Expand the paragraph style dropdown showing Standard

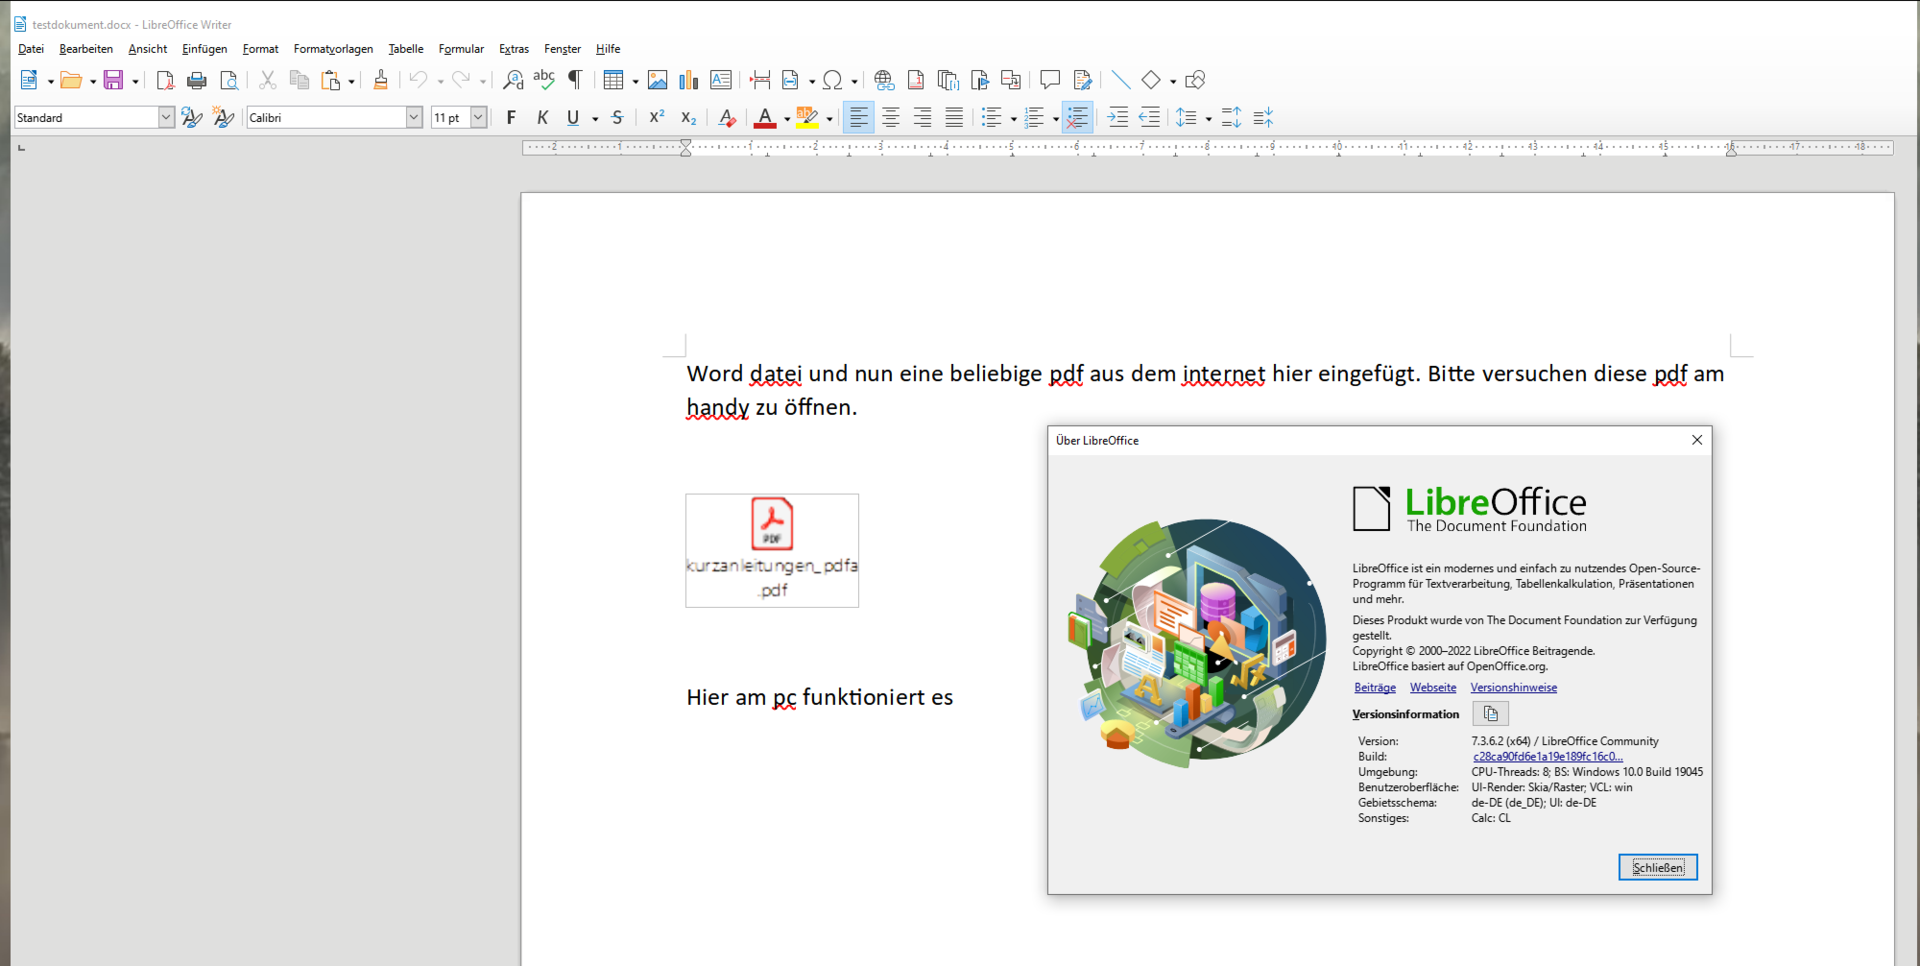pyautogui.click(x=166, y=118)
